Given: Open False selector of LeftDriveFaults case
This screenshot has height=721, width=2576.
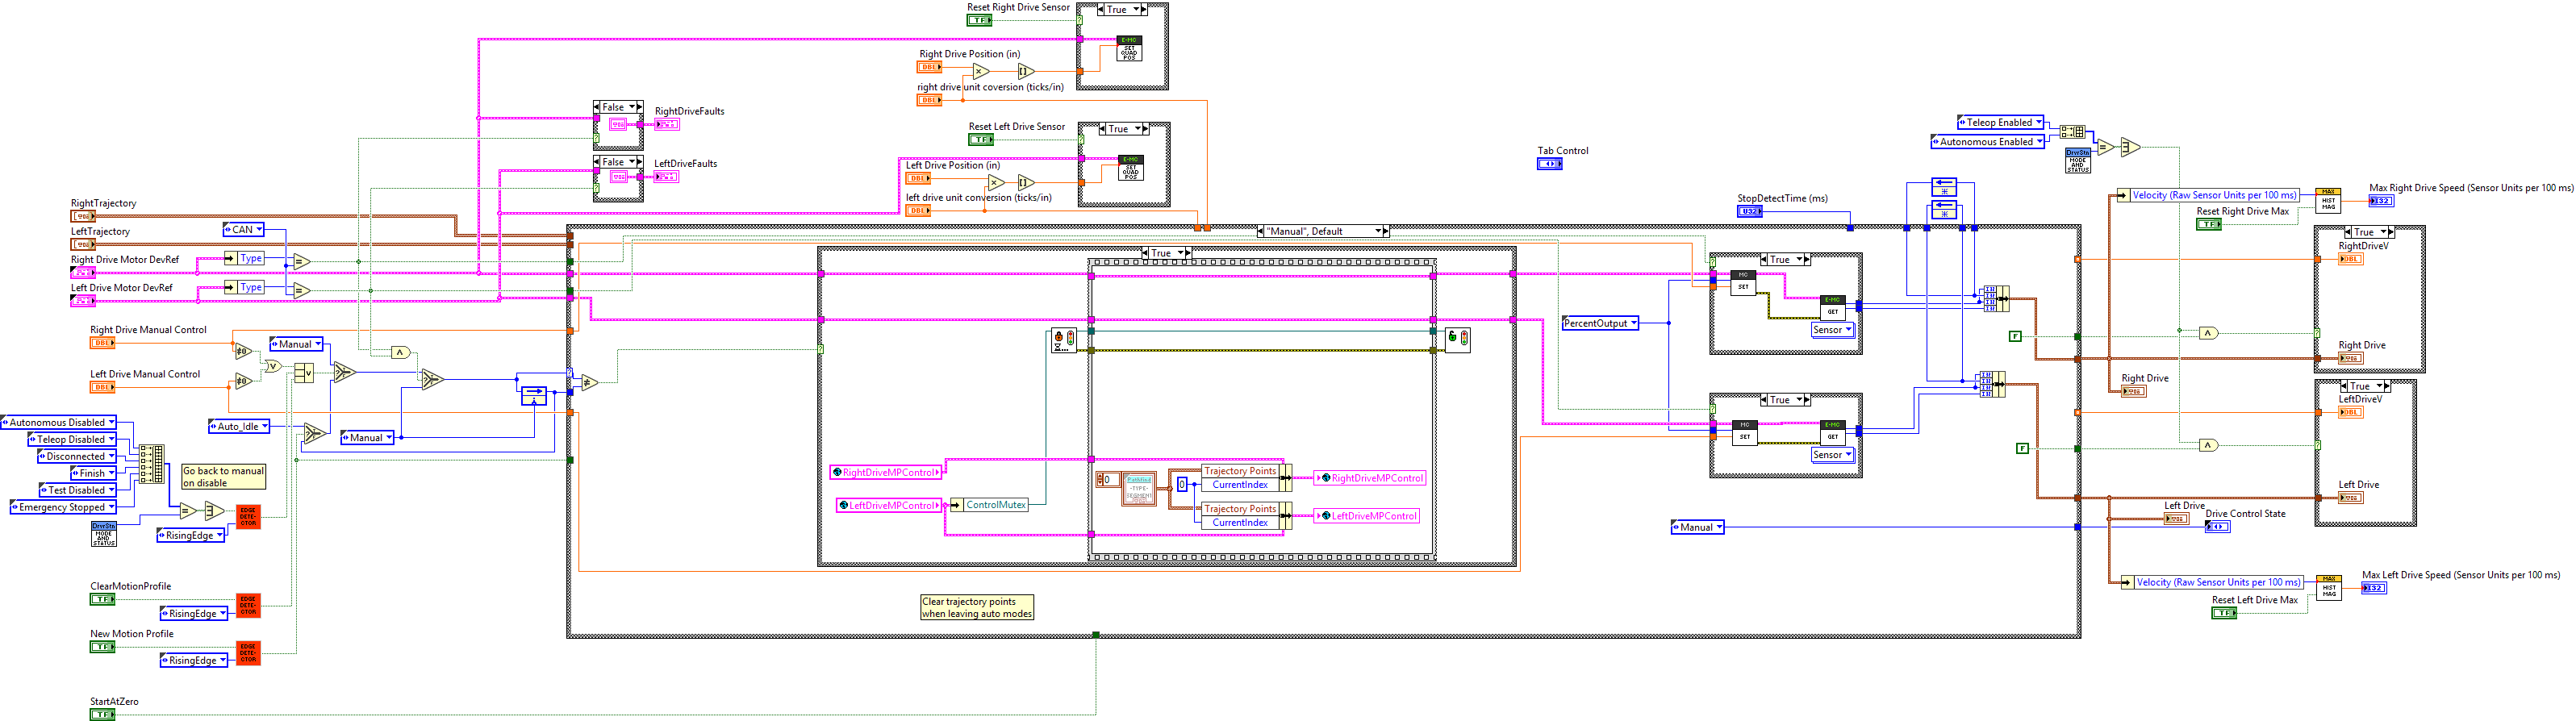Looking at the screenshot, I should pos(618,162).
